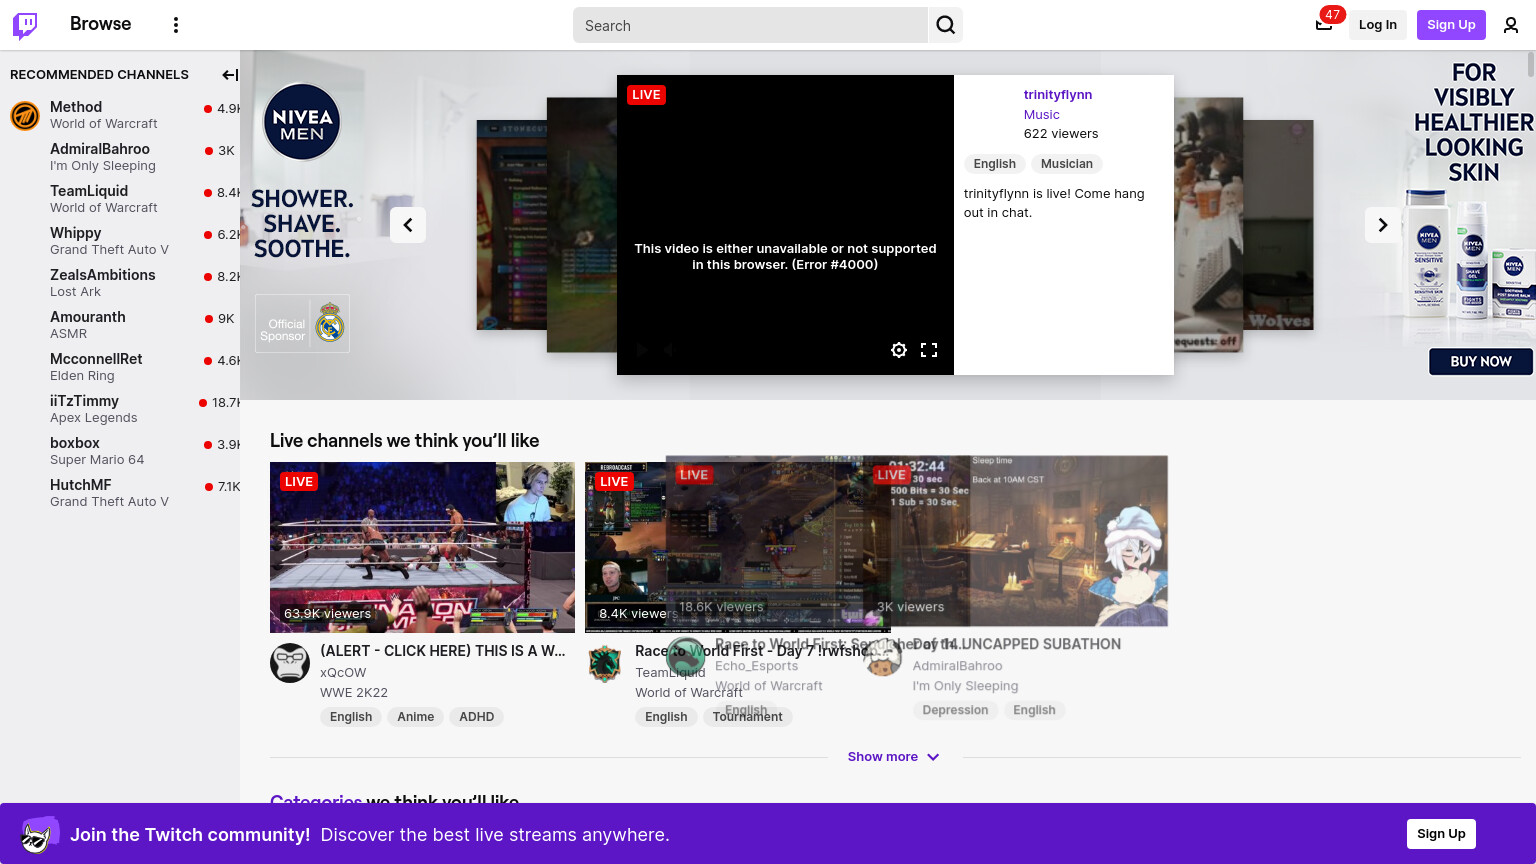Open the three-dot more options menu

pyautogui.click(x=176, y=25)
